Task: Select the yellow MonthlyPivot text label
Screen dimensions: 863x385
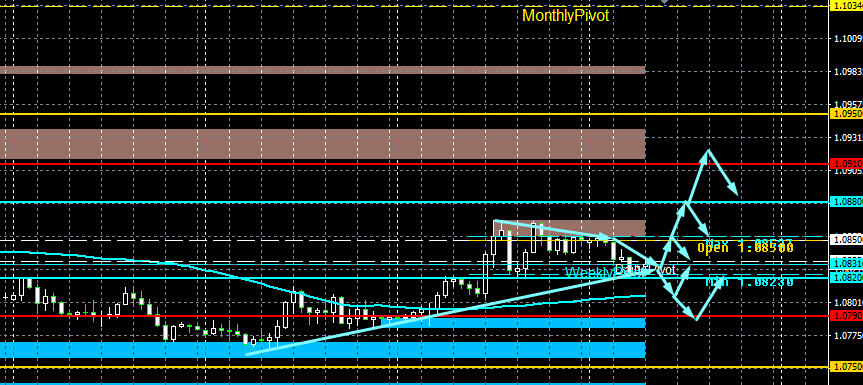Action: pyautogui.click(x=565, y=16)
